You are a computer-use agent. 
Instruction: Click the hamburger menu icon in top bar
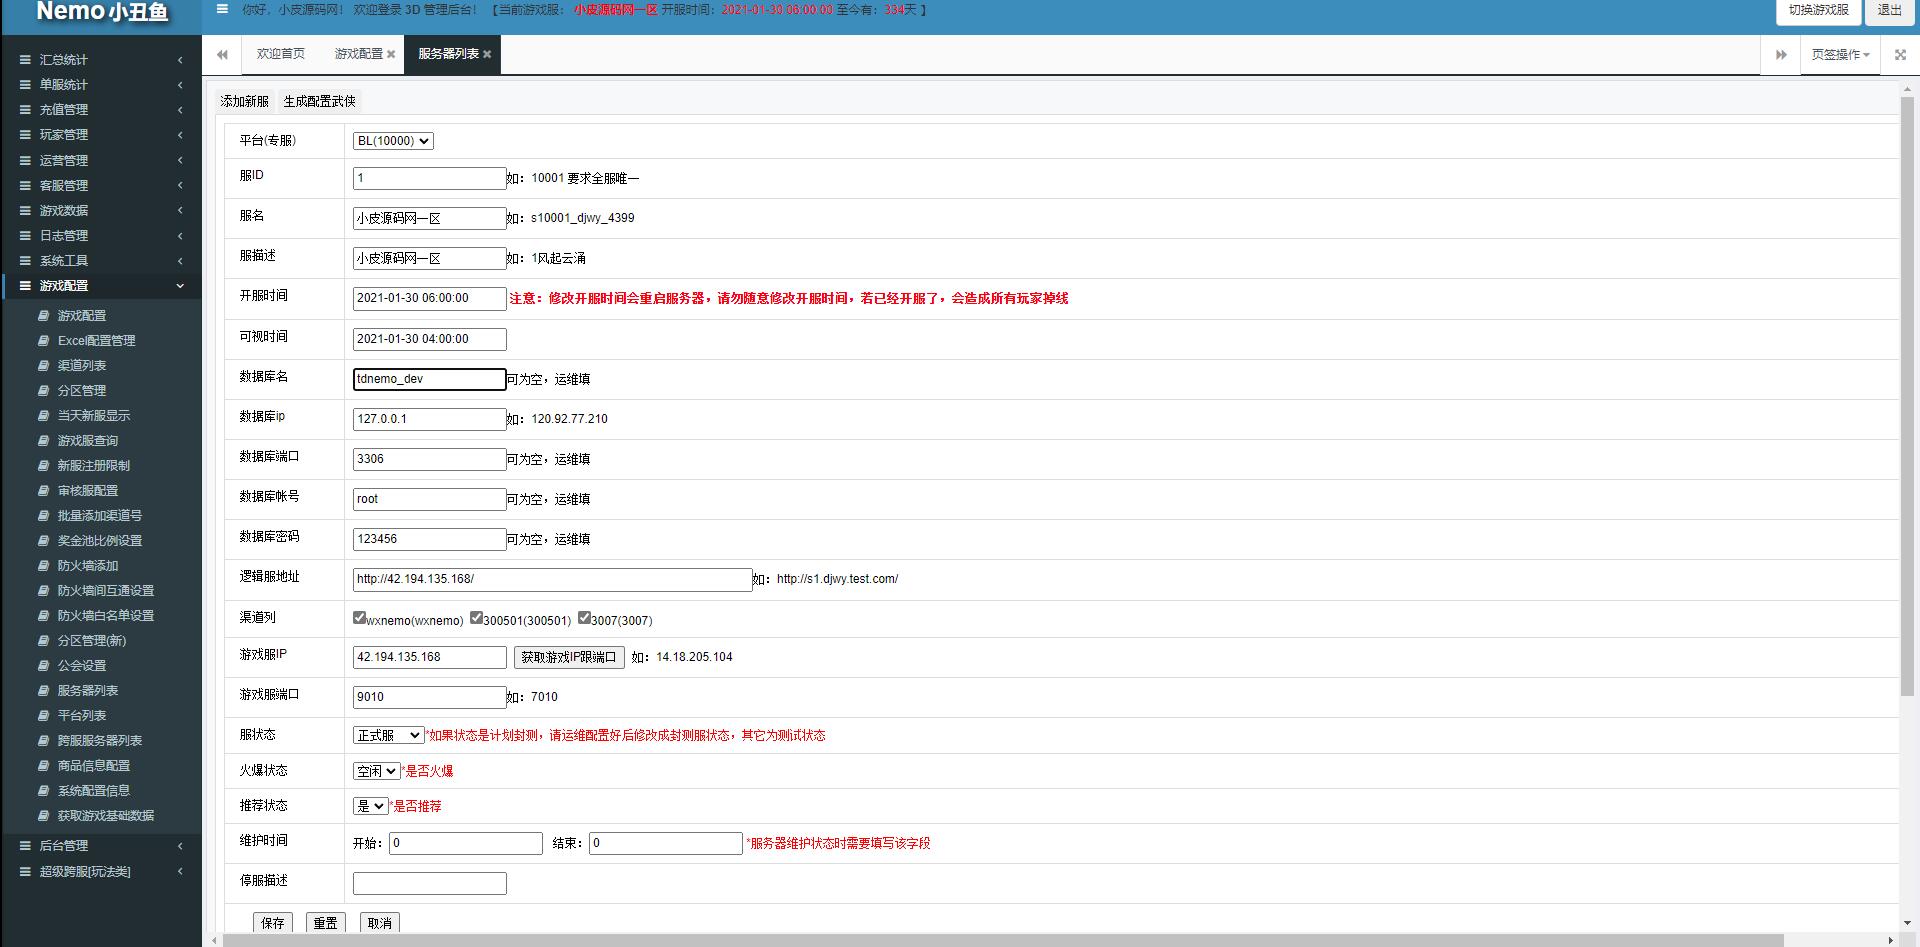[222, 10]
